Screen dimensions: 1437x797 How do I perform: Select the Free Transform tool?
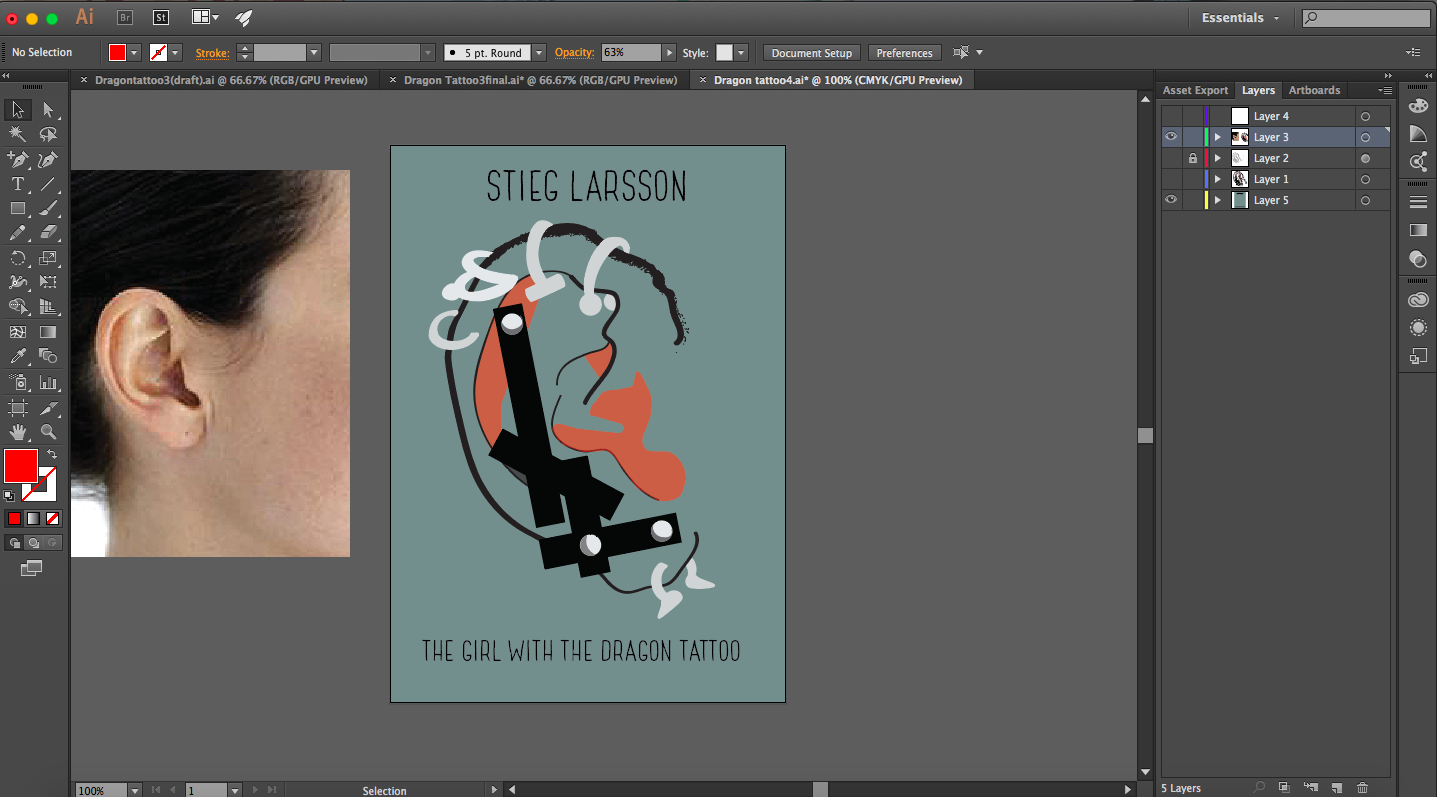(x=48, y=282)
